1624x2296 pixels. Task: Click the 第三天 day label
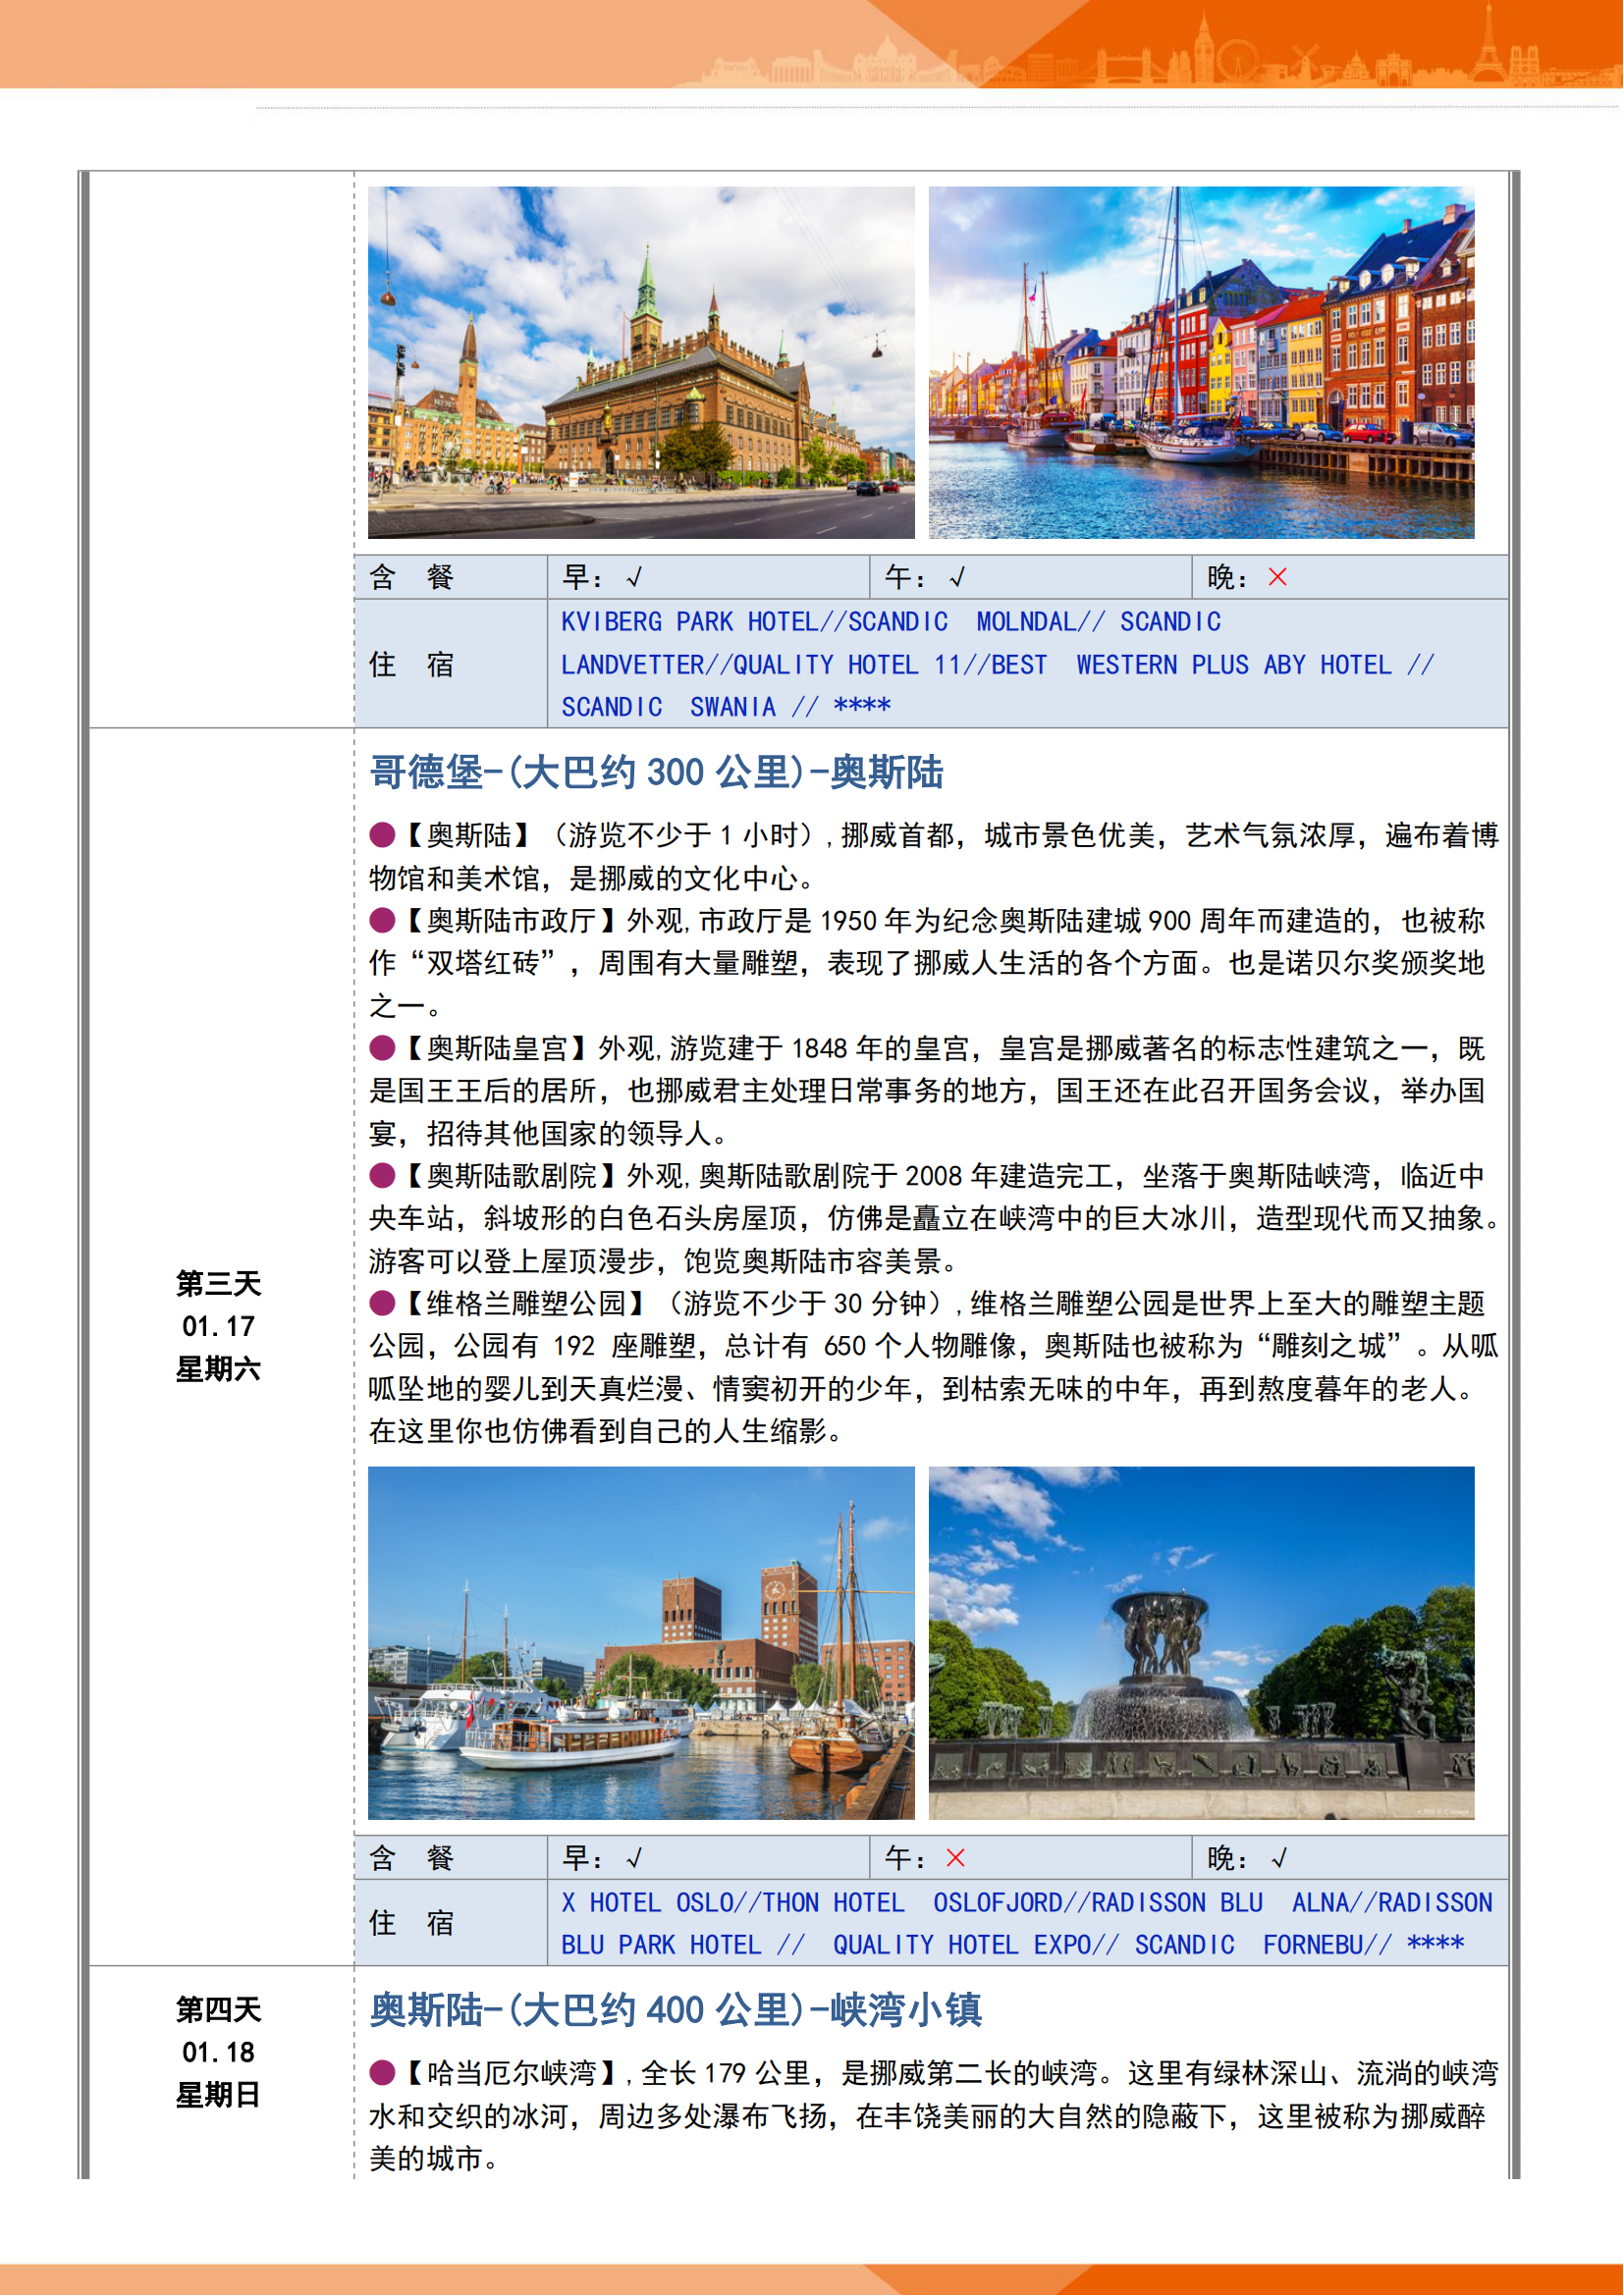(218, 1283)
